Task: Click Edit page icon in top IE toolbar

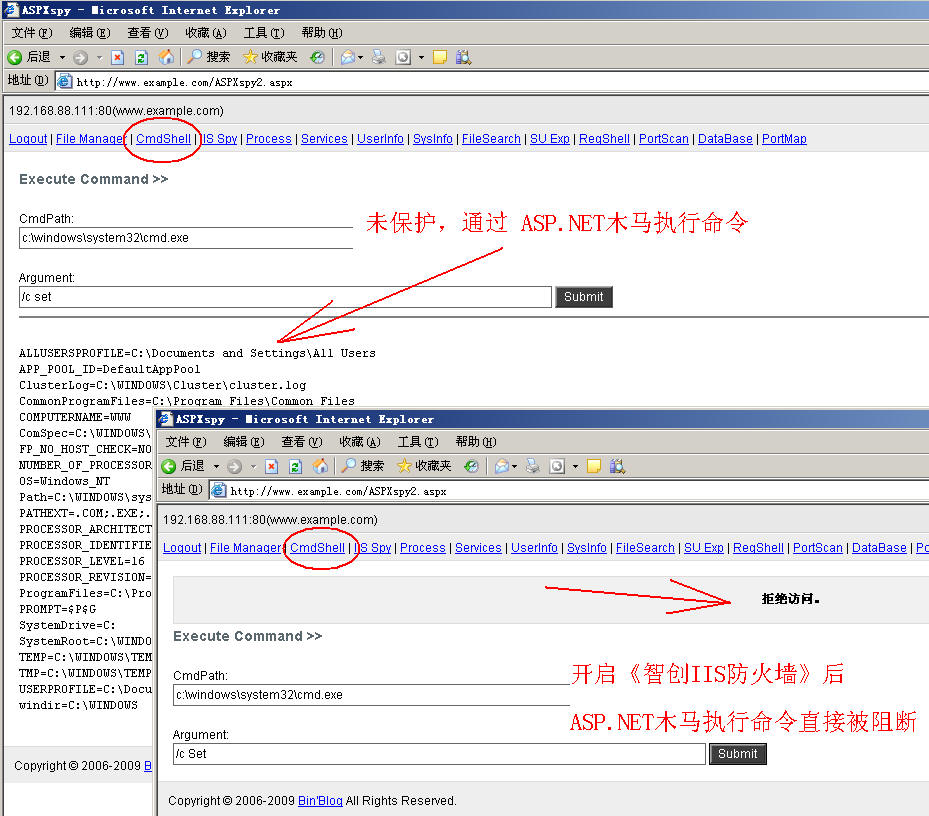Action: tap(403, 57)
